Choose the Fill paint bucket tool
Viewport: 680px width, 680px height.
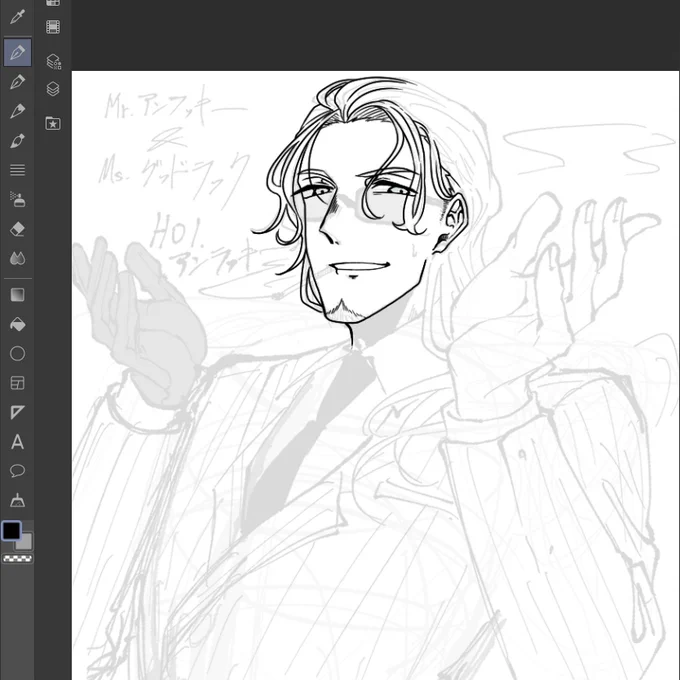pyautogui.click(x=17, y=324)
